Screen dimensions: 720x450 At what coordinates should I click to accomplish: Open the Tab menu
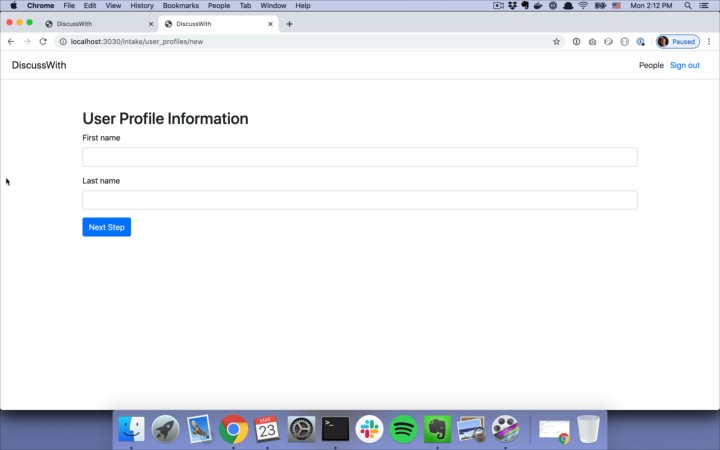click(x=245, y=6)
